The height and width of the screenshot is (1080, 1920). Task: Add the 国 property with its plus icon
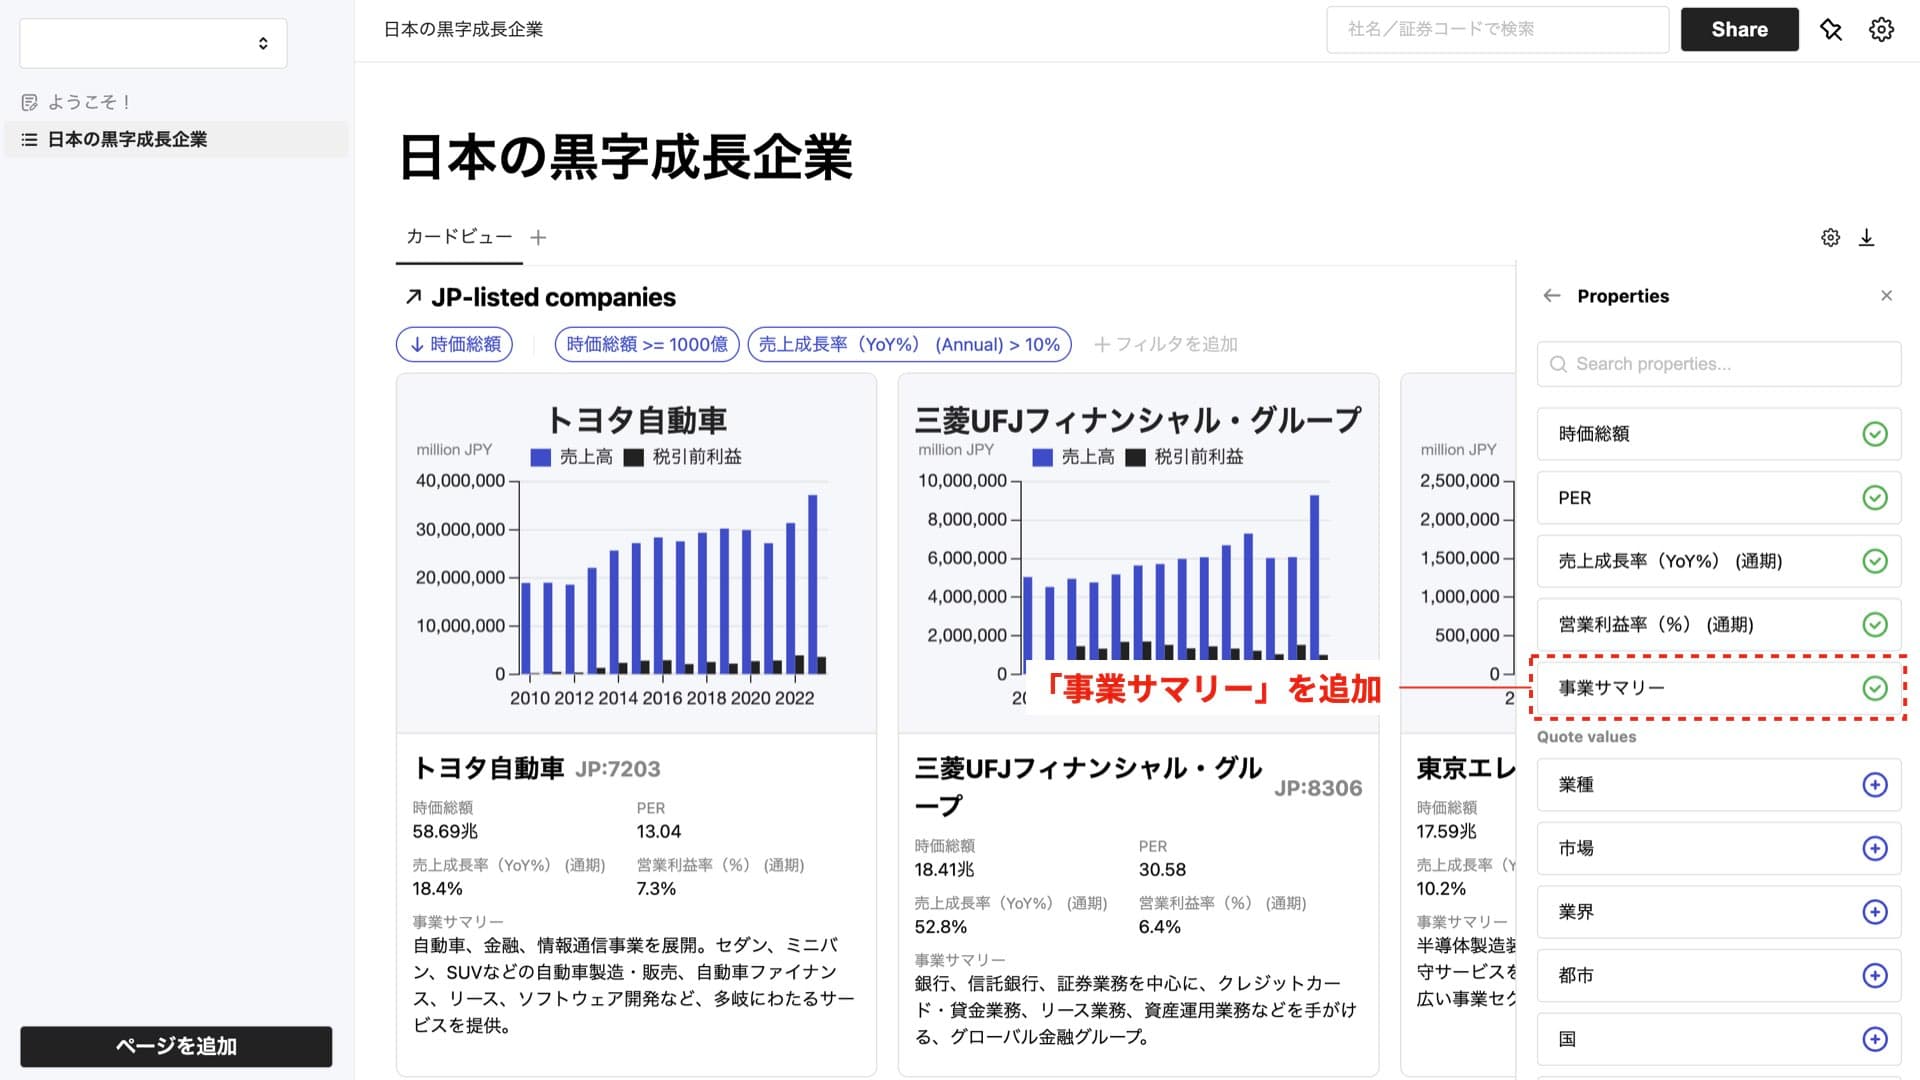pyautogui.click(x=1875, y=1039)
